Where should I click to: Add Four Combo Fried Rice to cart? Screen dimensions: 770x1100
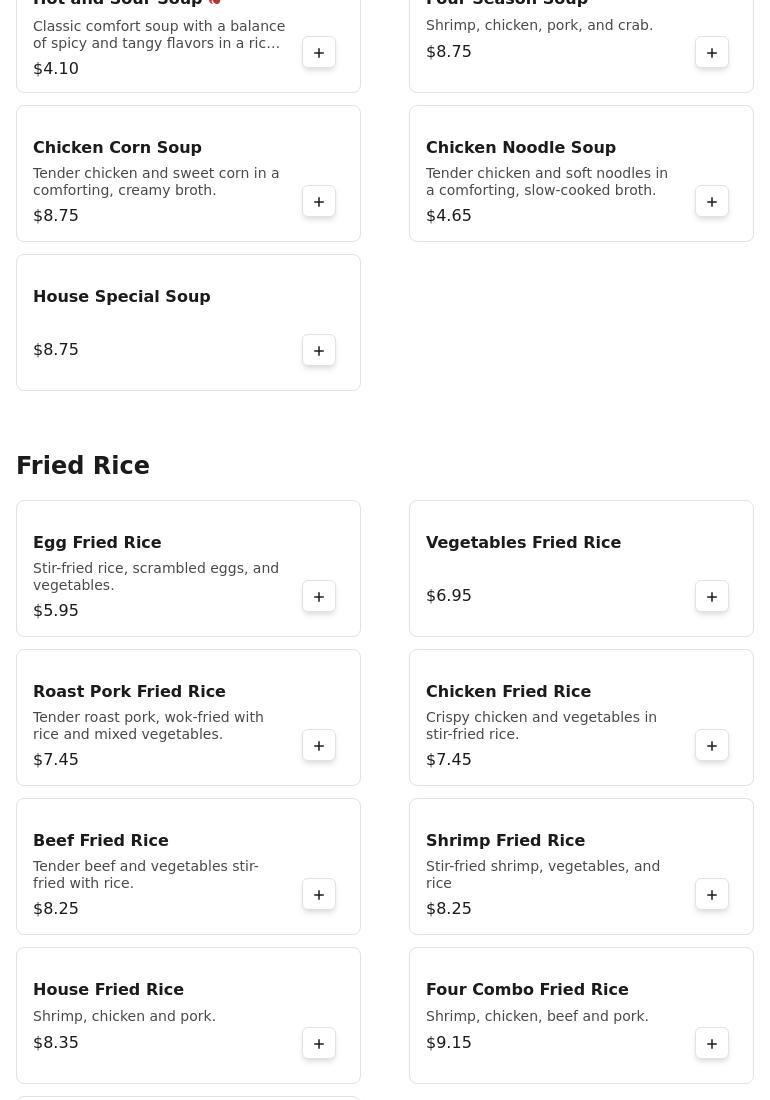point(711,1043)
